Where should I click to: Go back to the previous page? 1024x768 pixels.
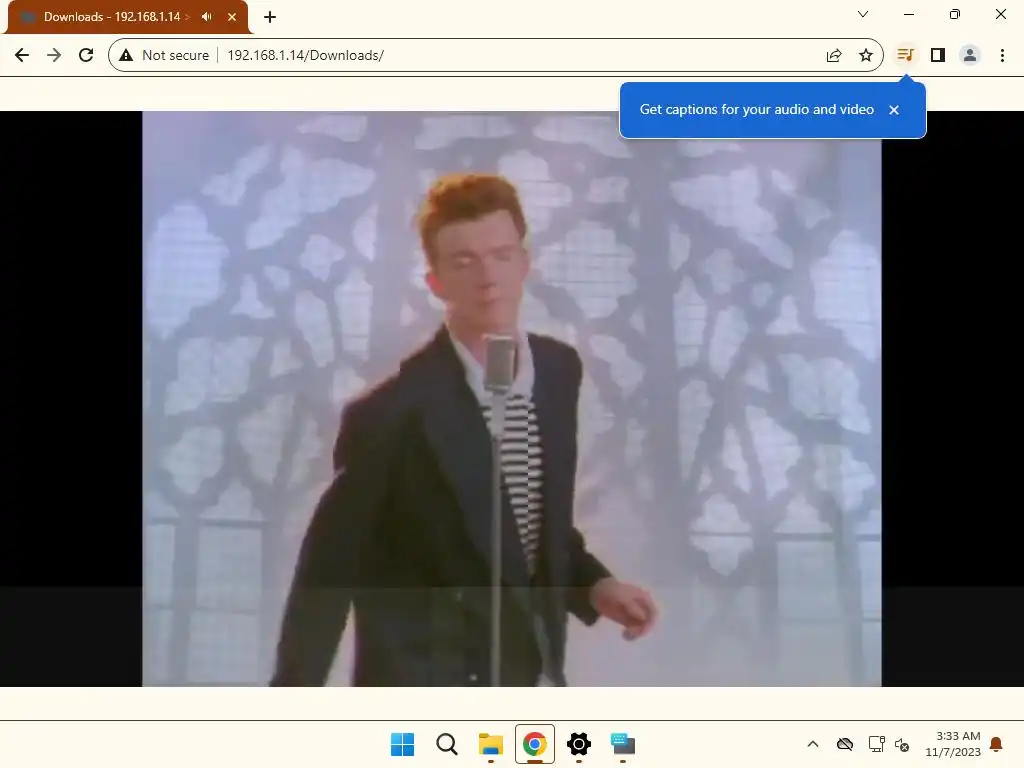(x=22, y=56)
